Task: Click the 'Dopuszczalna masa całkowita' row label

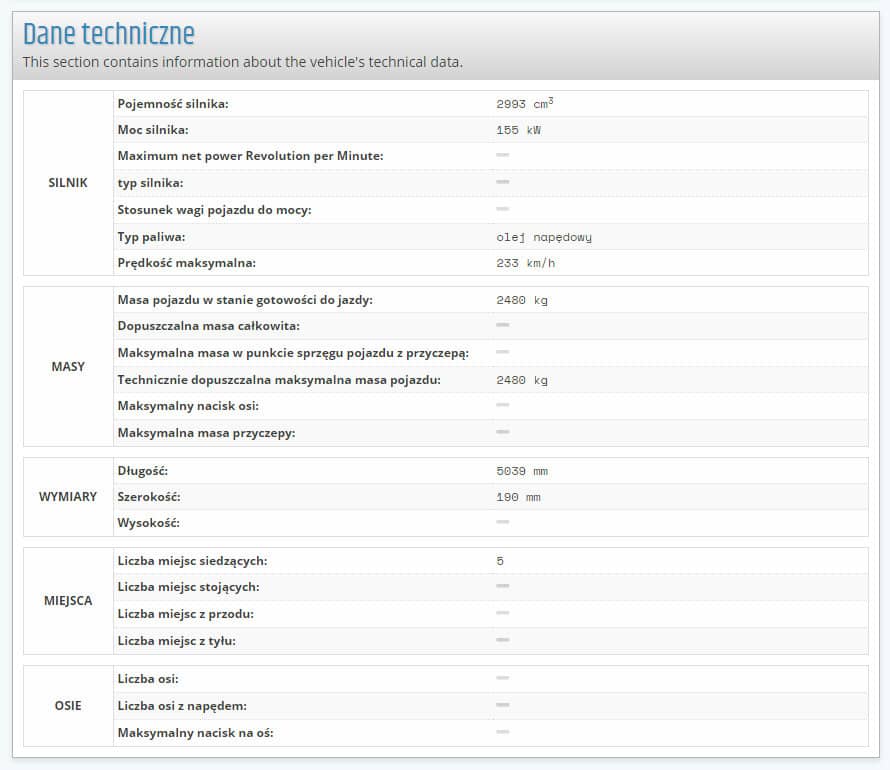Action: click(209, 326)
